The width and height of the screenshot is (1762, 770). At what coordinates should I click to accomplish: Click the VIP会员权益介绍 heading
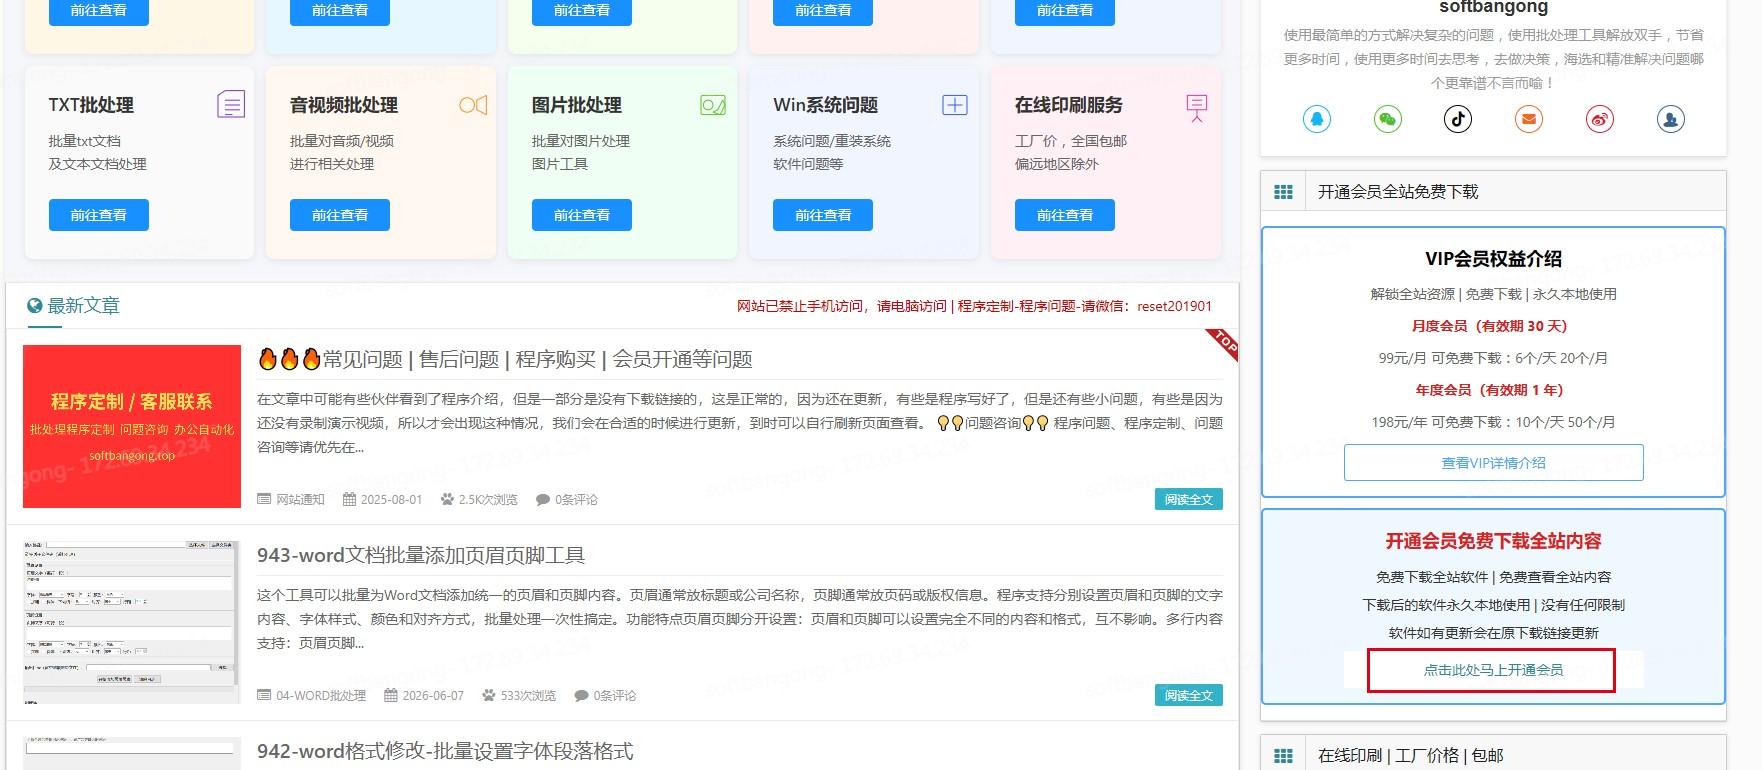point(1493,259)
